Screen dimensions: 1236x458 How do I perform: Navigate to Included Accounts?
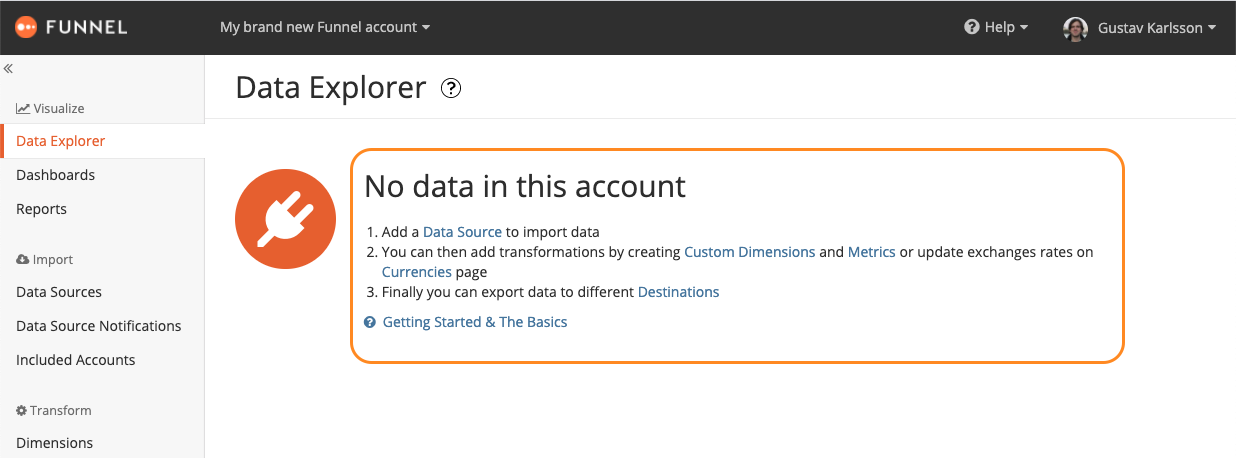click(76, 360)
